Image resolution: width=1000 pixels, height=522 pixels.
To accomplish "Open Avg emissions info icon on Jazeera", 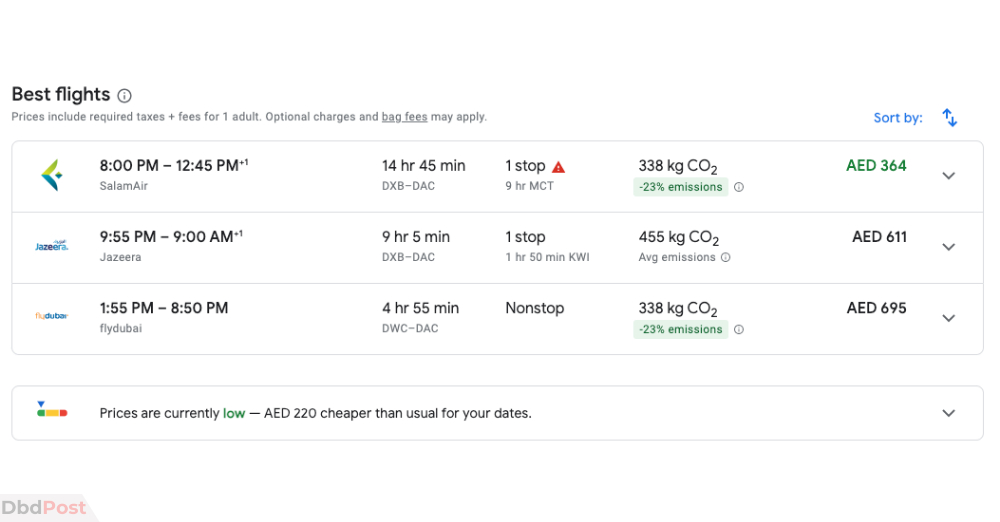I will [726, 257].
